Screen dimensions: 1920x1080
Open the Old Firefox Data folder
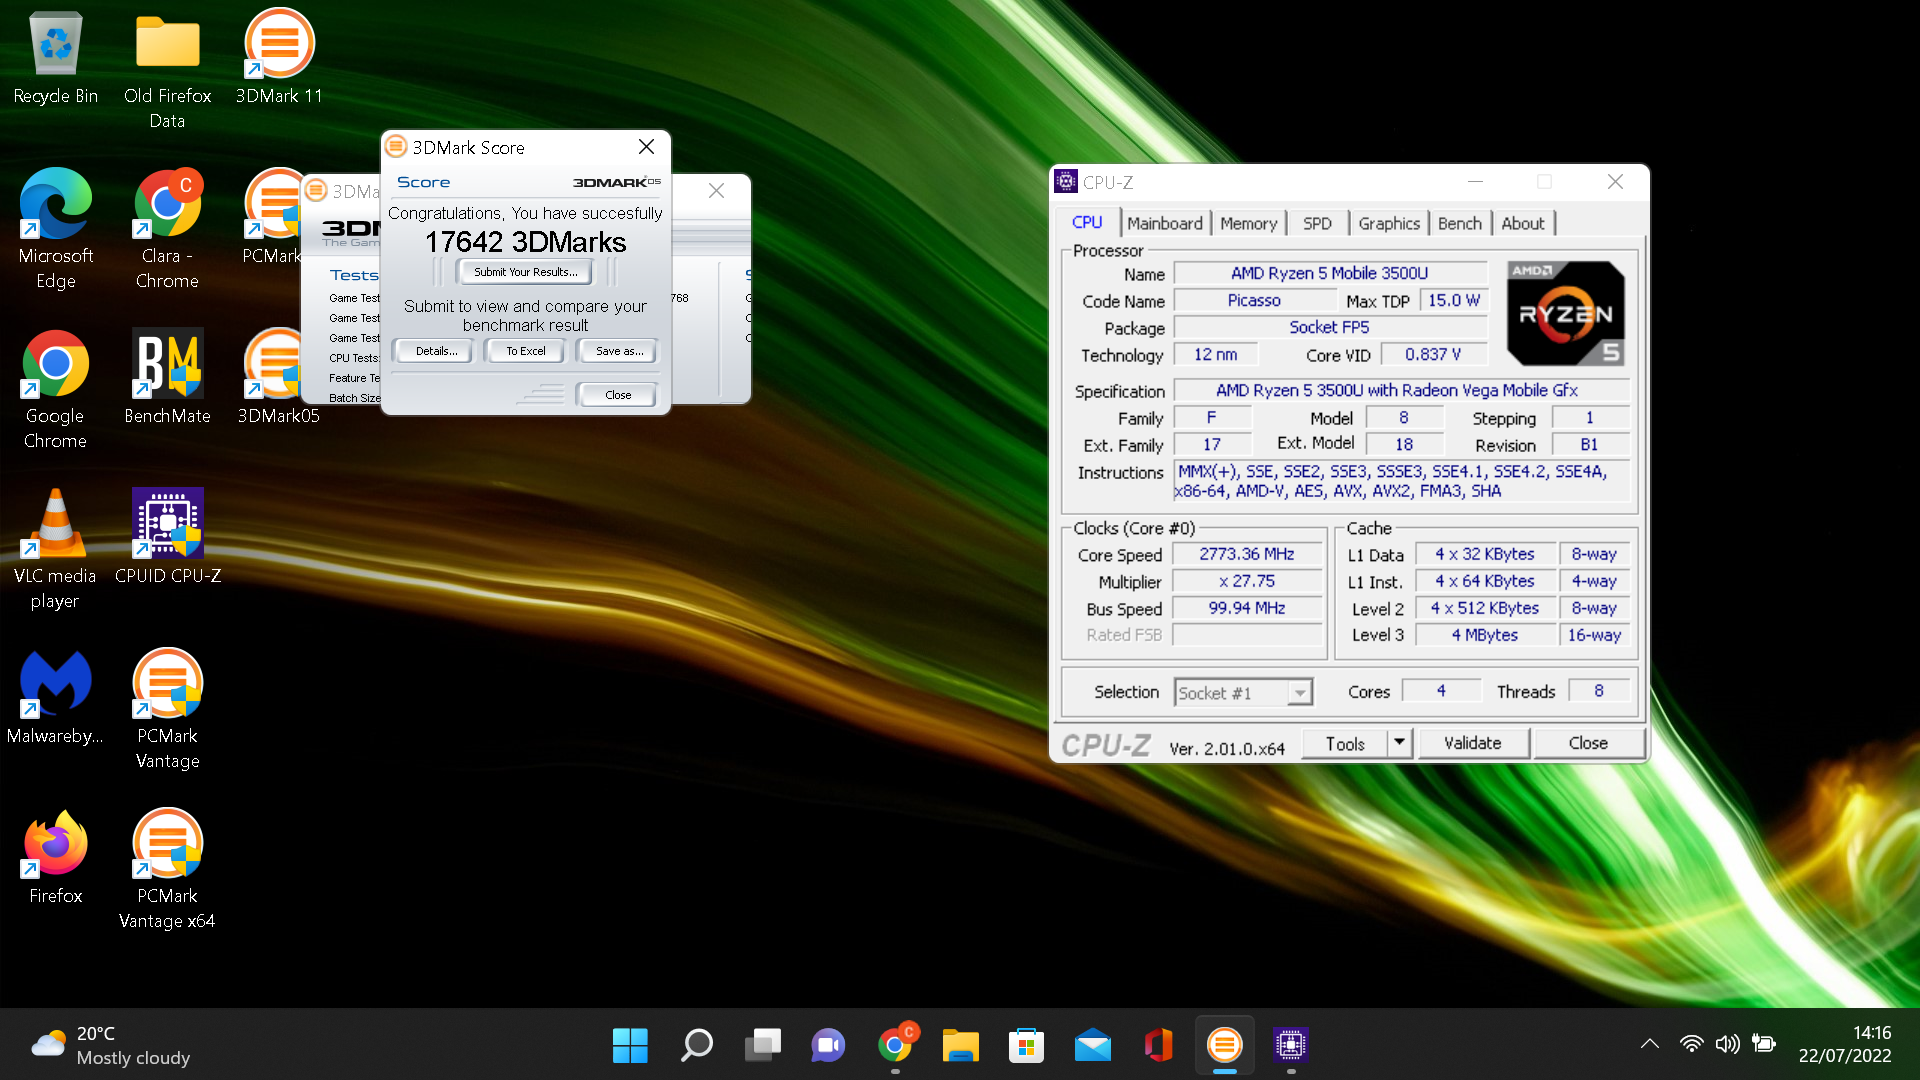pos(167,70)
